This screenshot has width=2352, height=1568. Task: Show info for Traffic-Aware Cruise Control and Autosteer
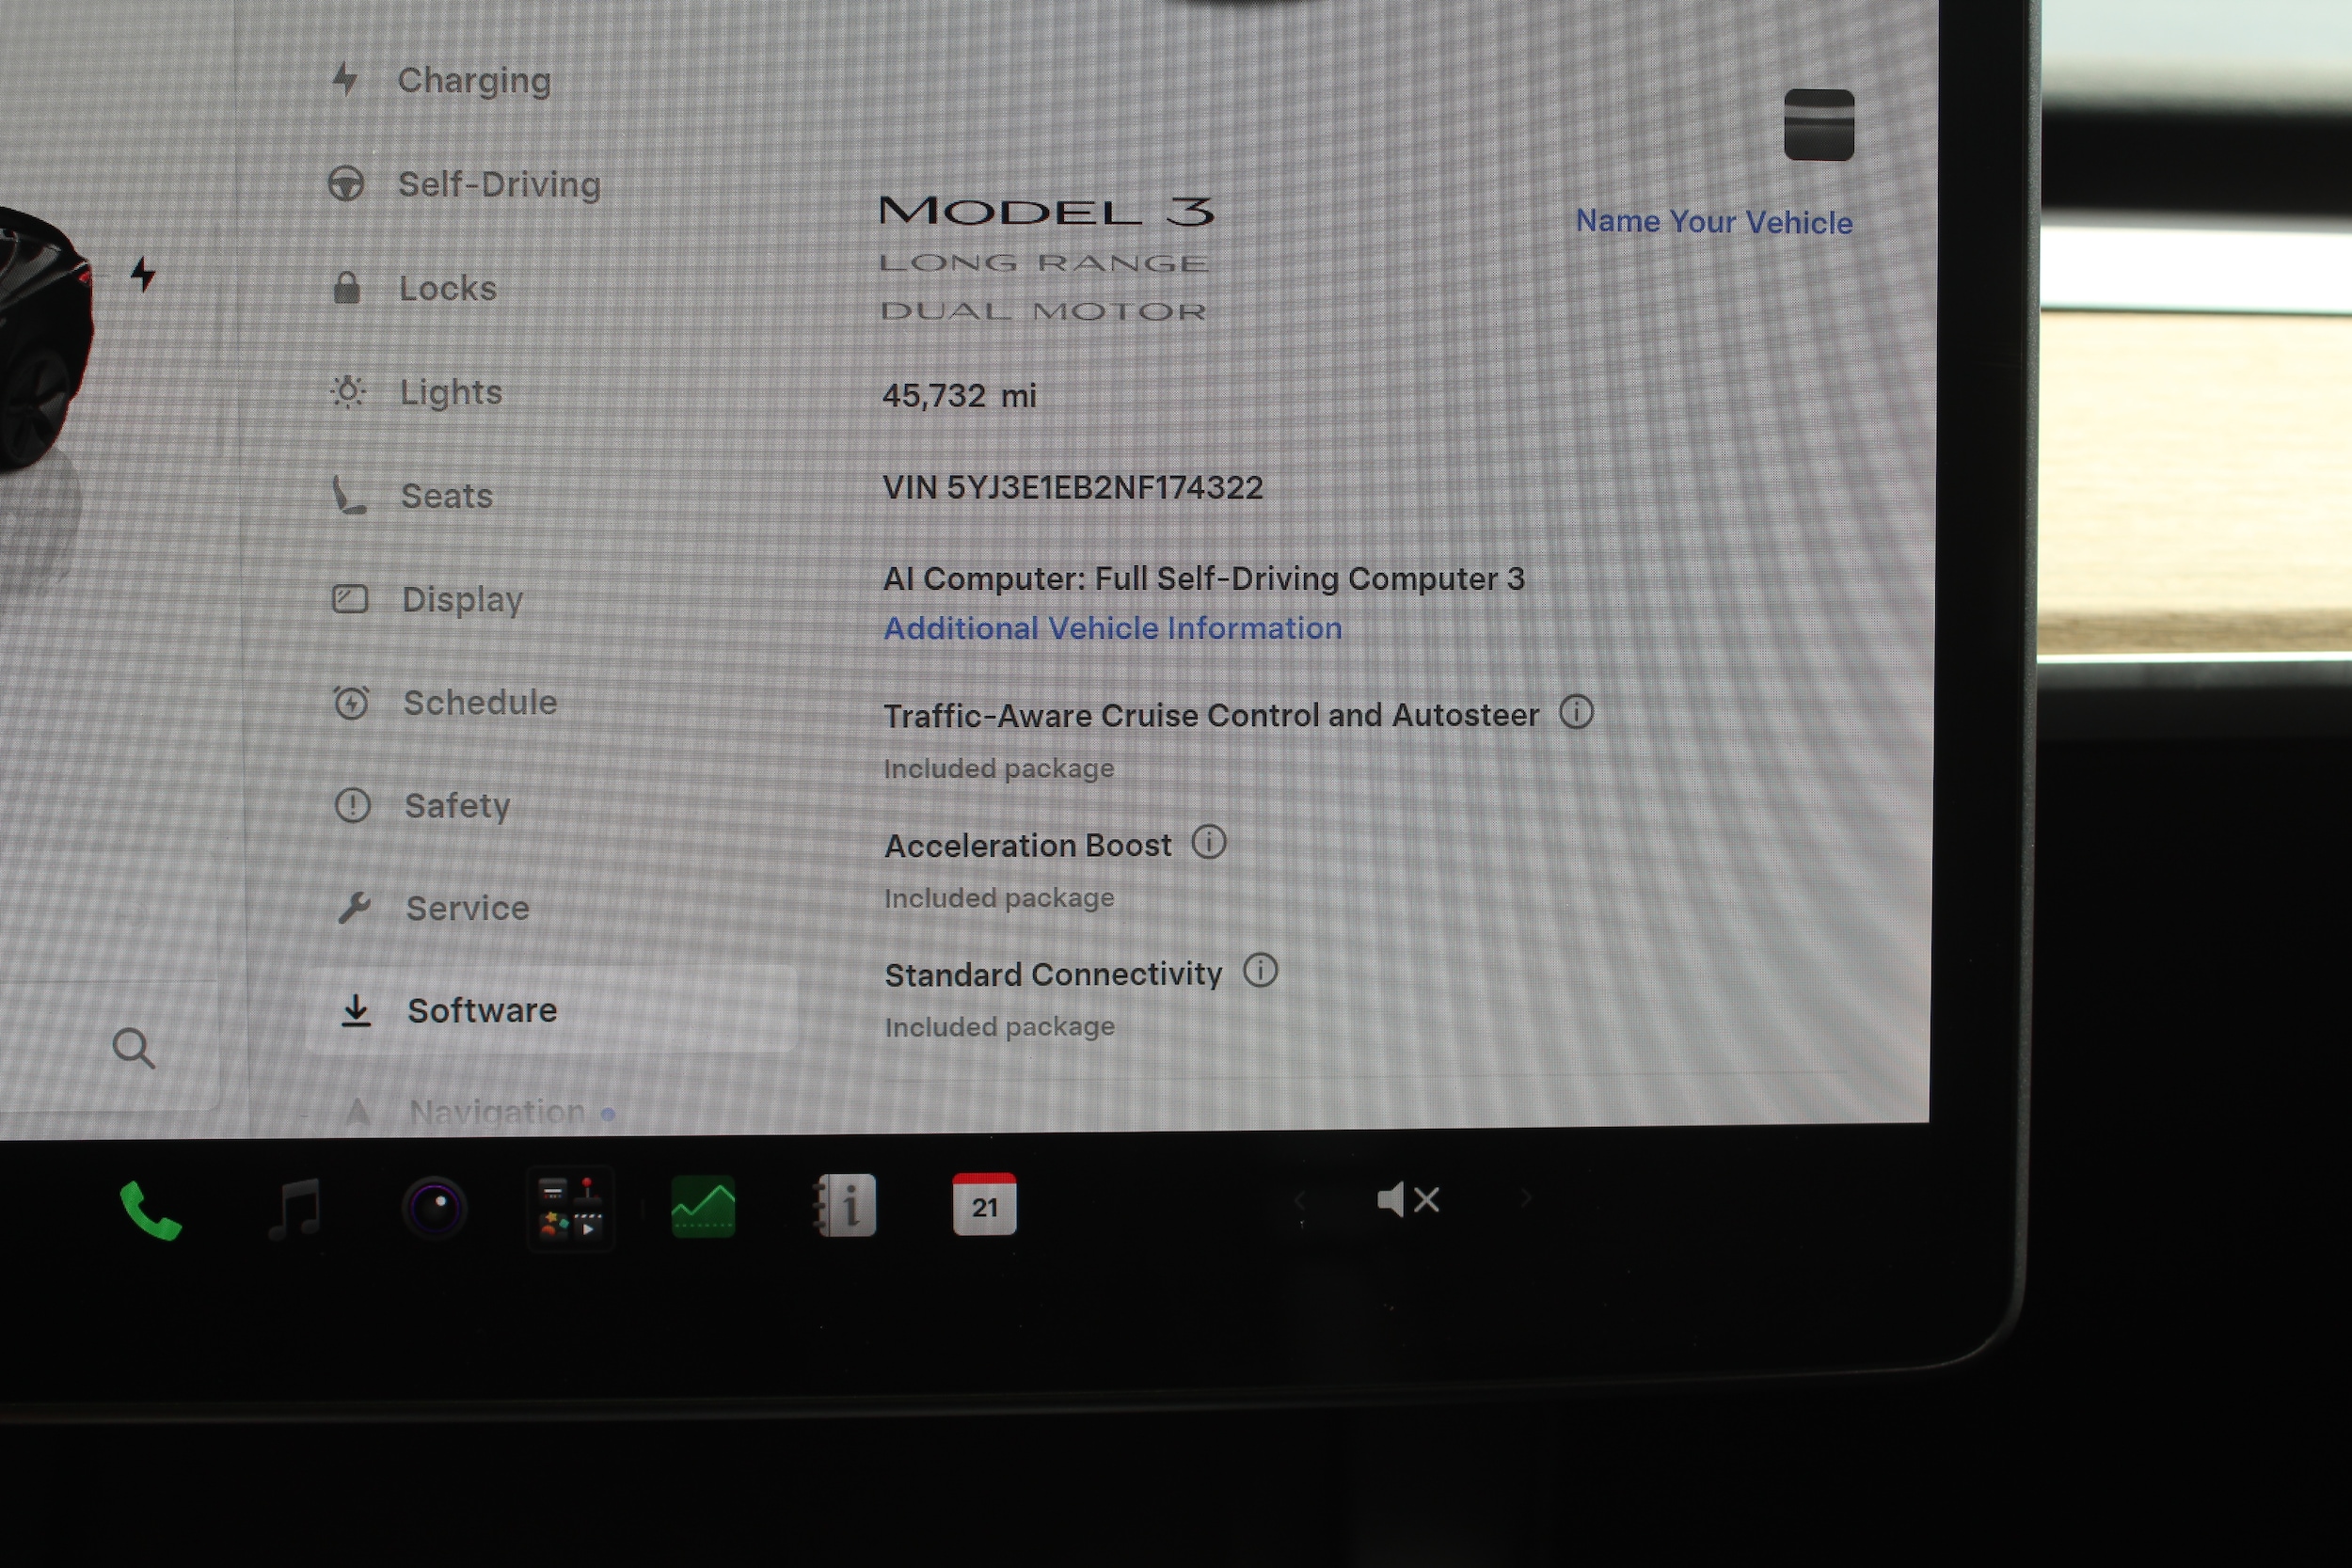[1576, 713]
